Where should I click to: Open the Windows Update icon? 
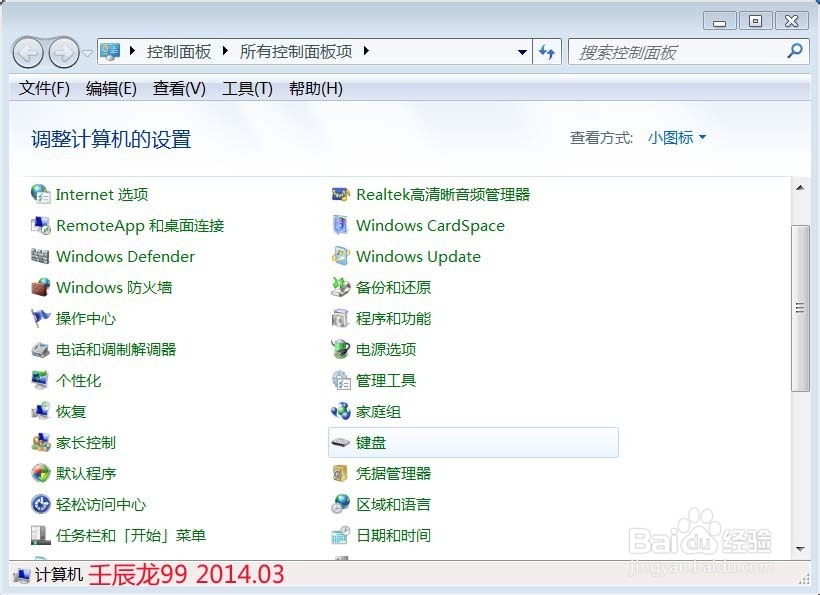point(340,256)
